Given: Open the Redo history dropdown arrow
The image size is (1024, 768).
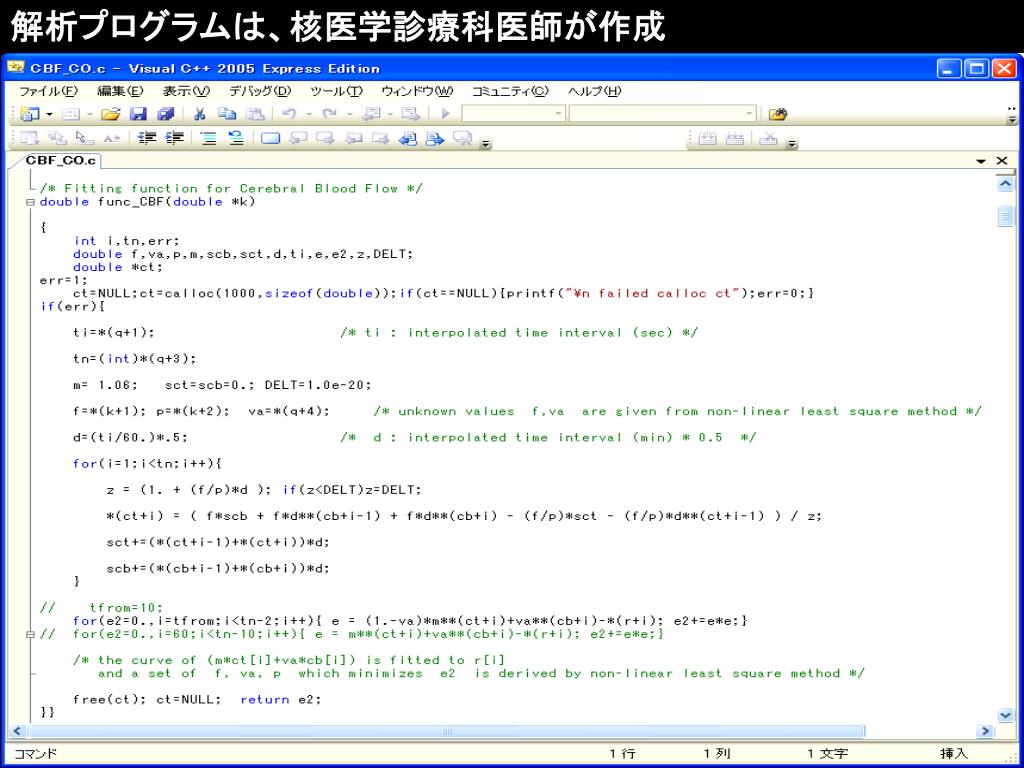Looking at the screenshot, I should (350, 114).
